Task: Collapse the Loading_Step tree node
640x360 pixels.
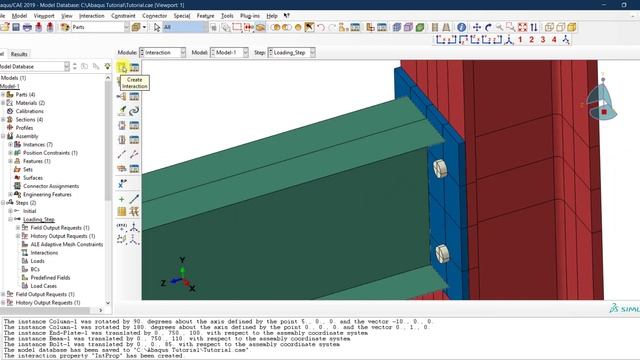Action: (x=11, y=219)
